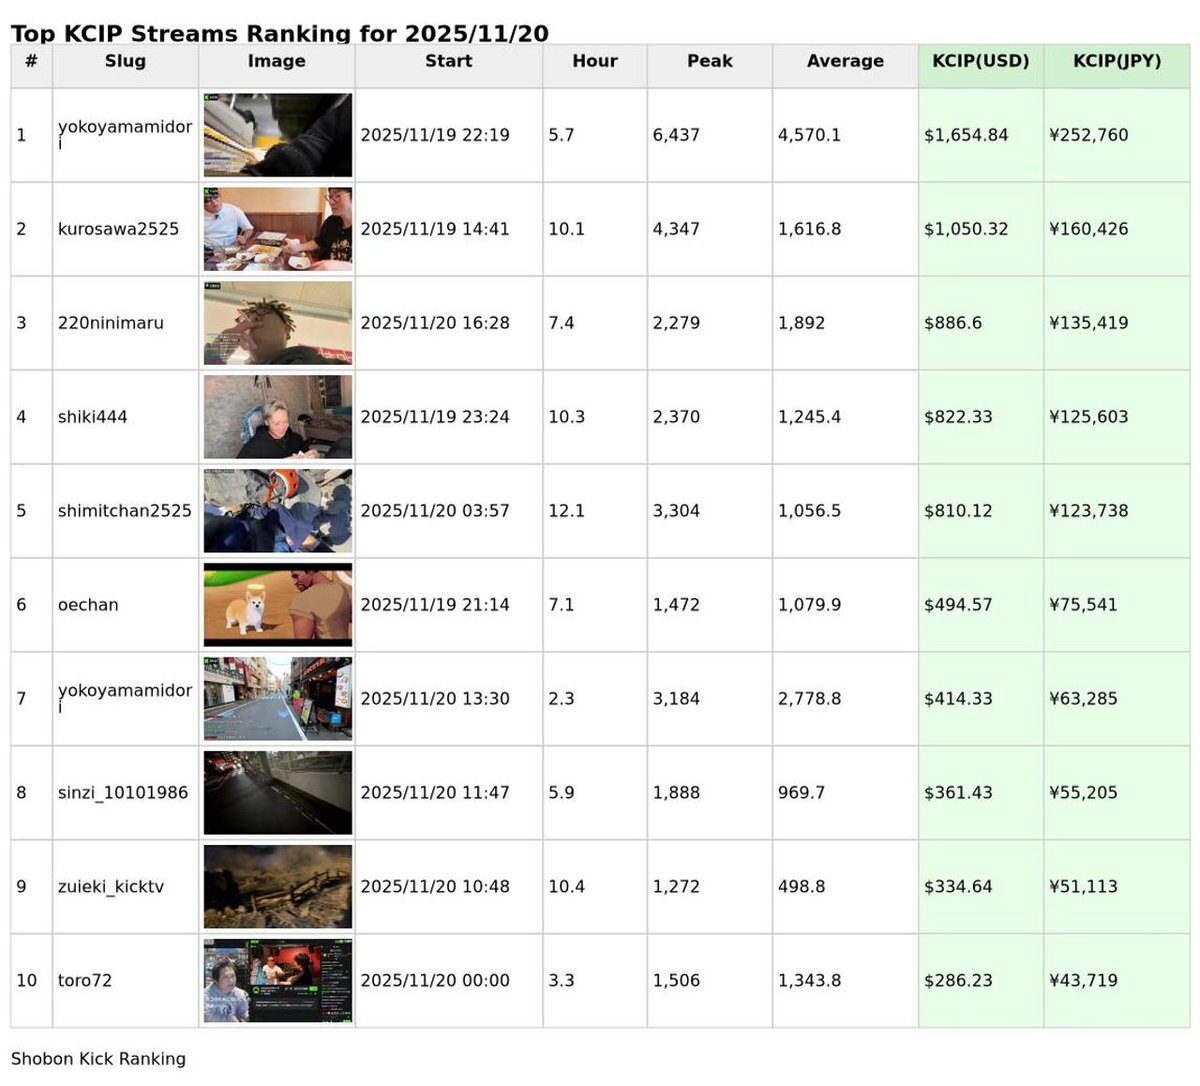
Task: Click the $414.33 USD value
Action: point(958,699)
